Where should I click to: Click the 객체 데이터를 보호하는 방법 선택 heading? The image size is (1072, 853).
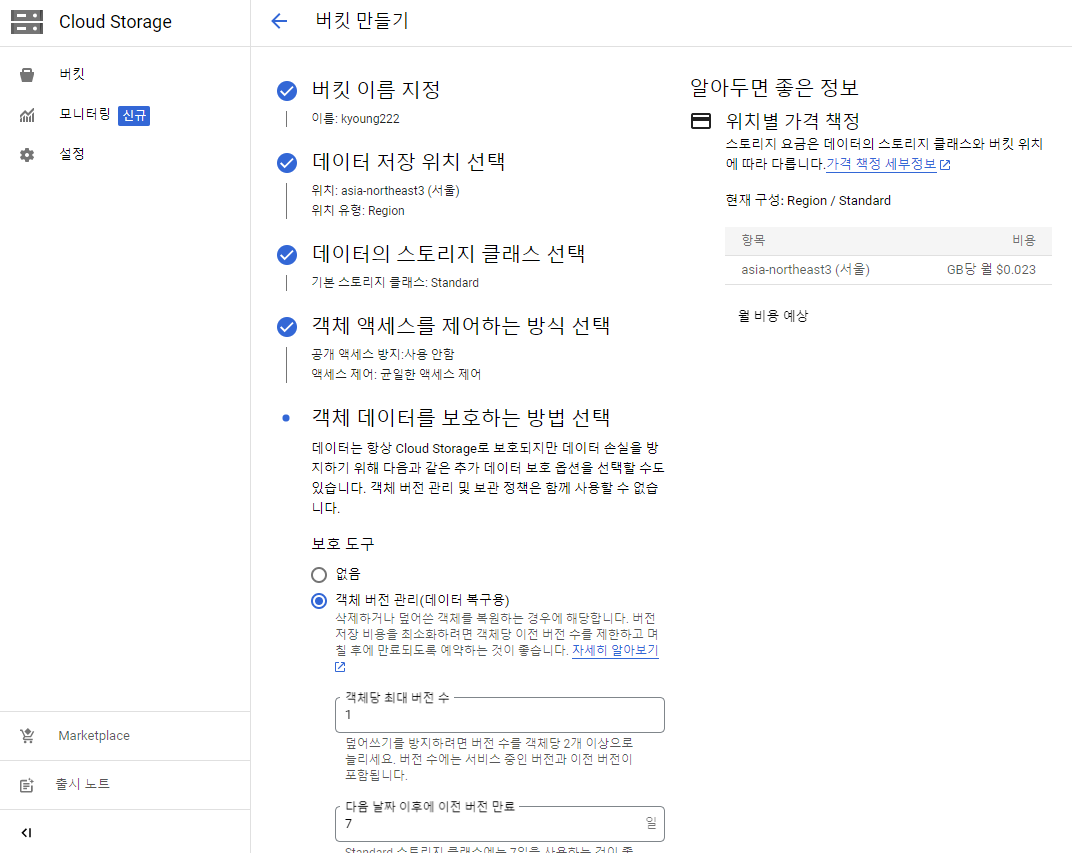tap(461, 417)
